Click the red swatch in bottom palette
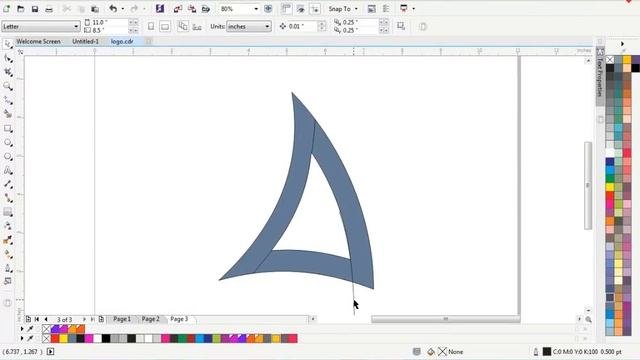Image resolution: width=640 pixels, height=360 pixels. (55, 338)
